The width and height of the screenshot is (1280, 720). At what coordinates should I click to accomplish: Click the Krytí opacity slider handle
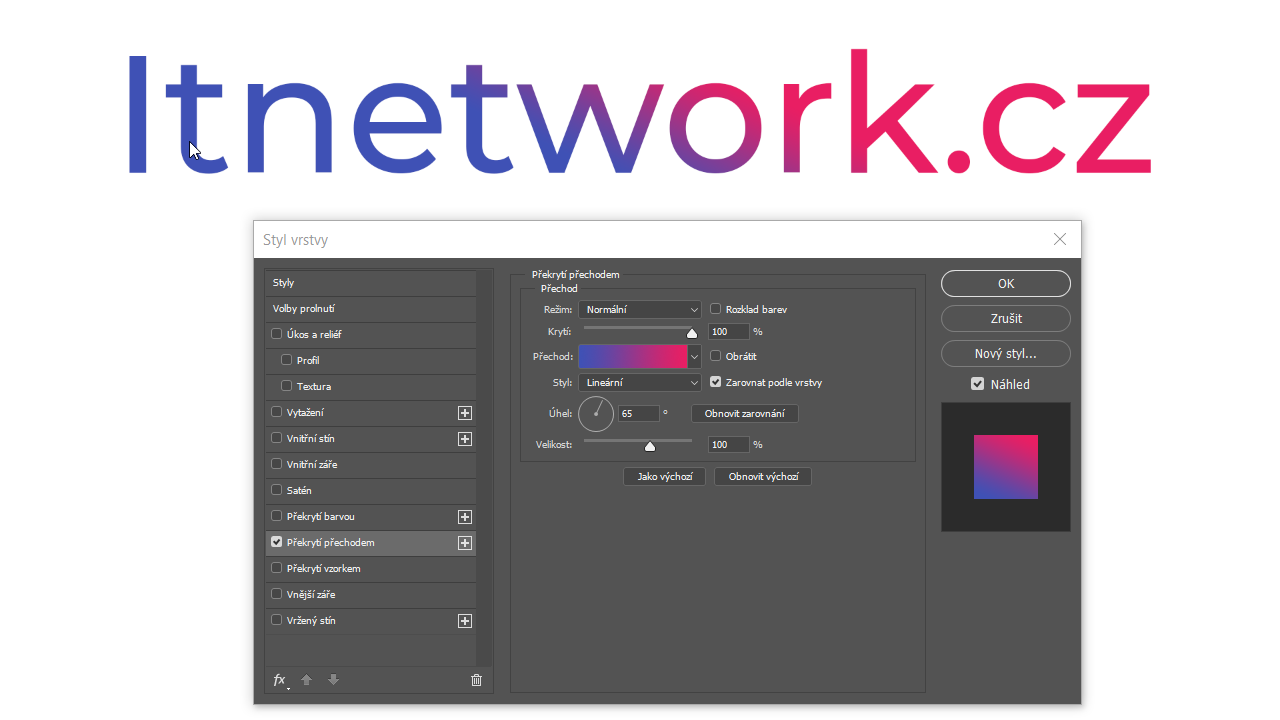point(691,333)
